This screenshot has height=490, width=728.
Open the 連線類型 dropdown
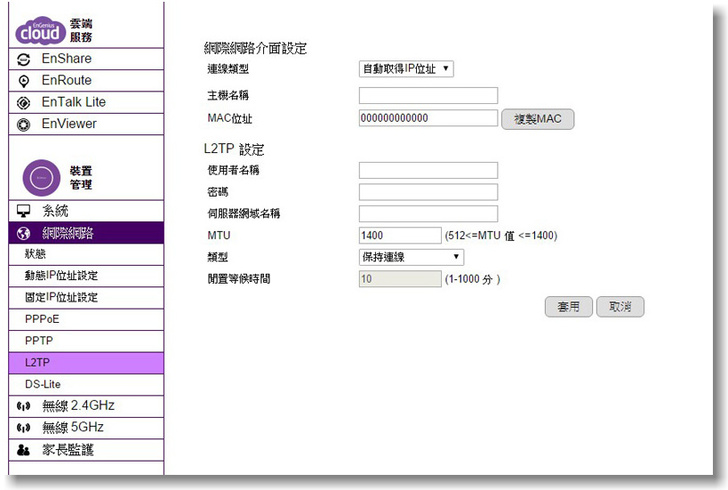click(406, 69)
